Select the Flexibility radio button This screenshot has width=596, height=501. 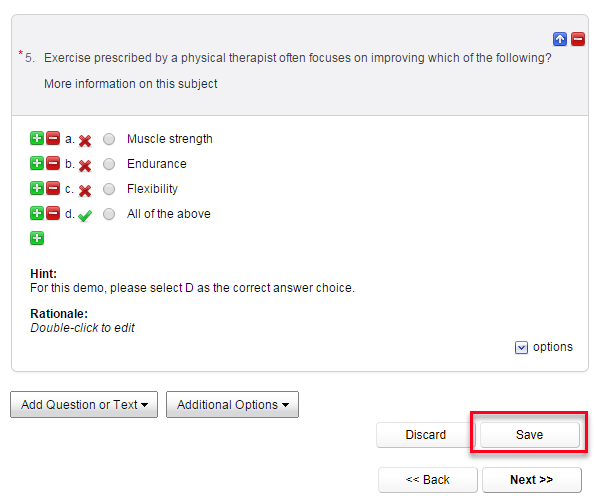pos(109,189)
